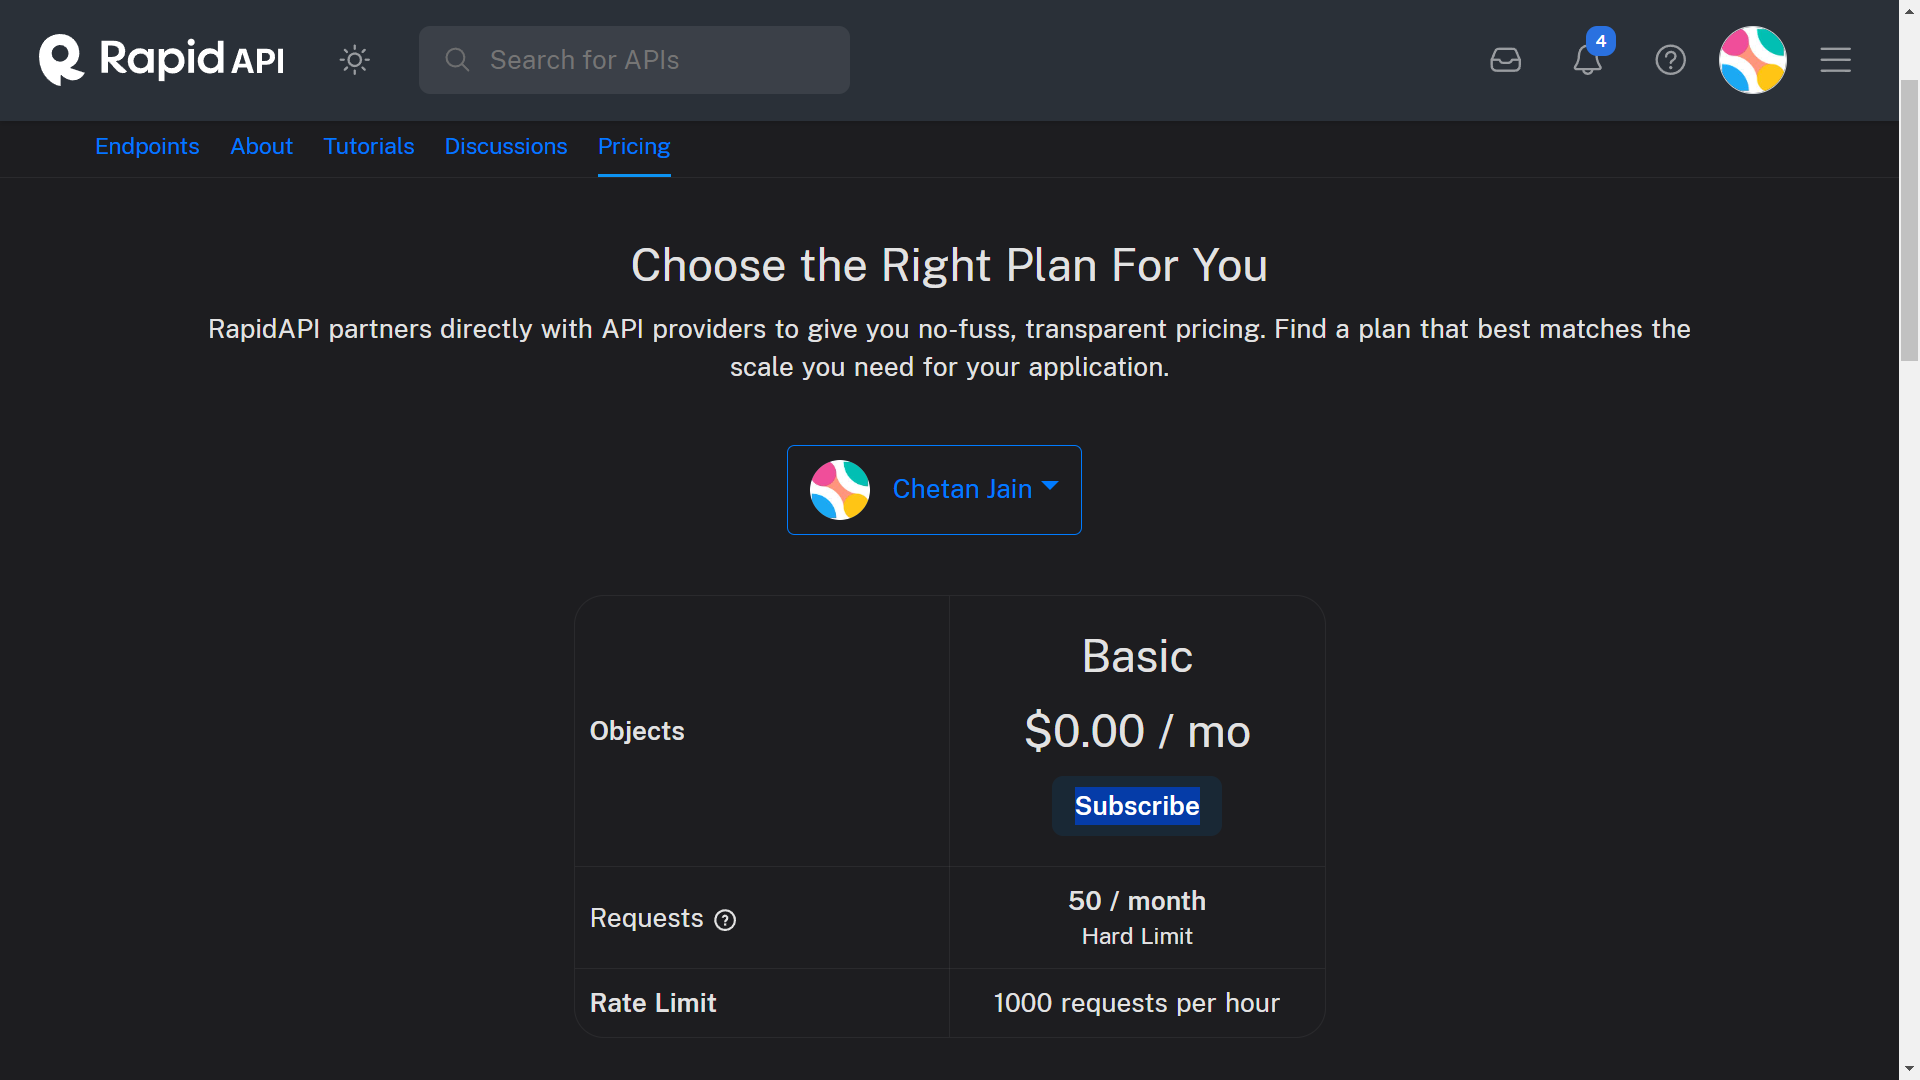Click the Search for APIs field
Screen dimensions: 1920x1080
(x=634, y=60)
